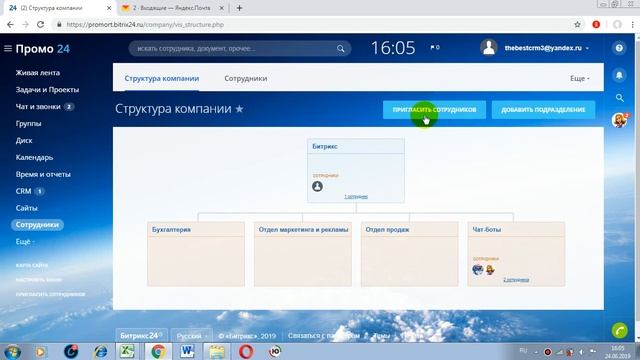This screenshot has height=360, width=640.
Task: Open thebestcrm3@yandex.ru user dropdown
Action: click(x=547, y=48)
